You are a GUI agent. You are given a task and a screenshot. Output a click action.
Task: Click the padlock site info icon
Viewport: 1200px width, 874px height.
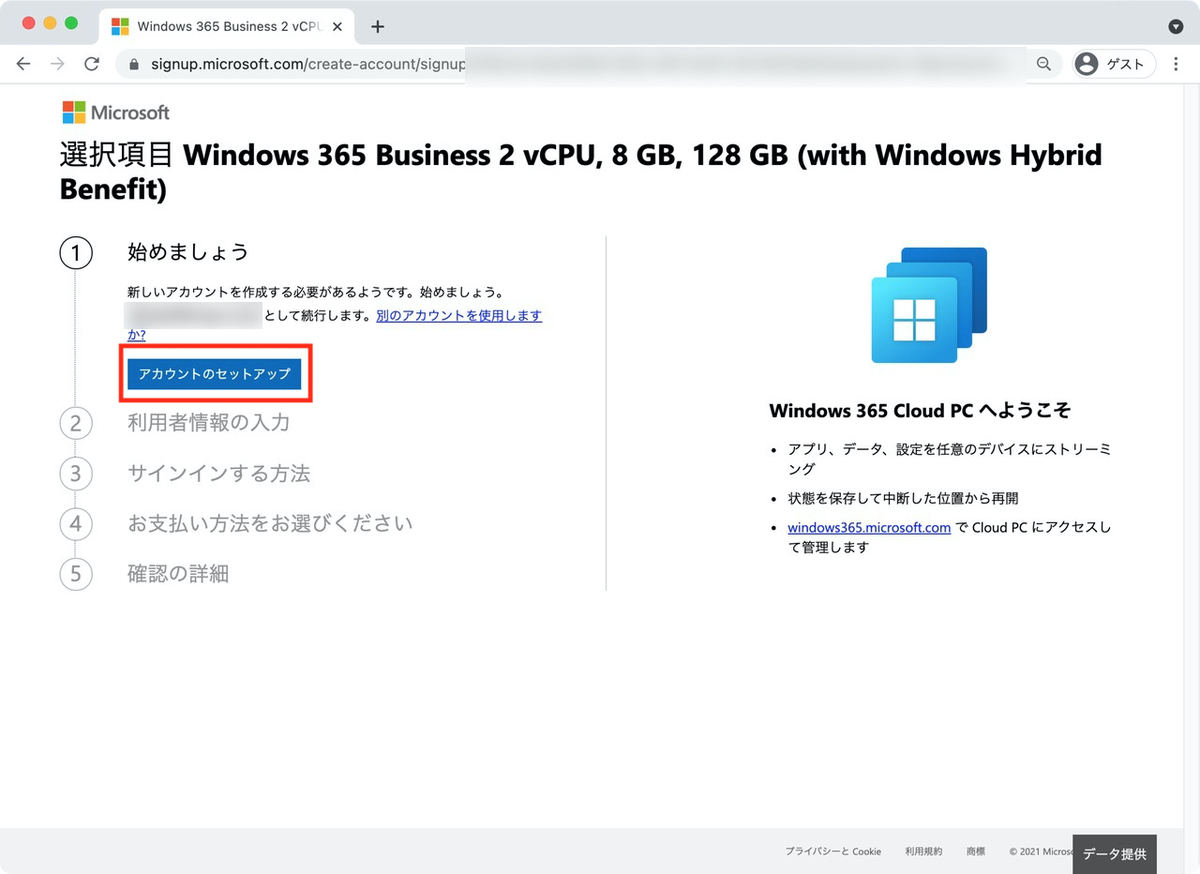pyautogui.click(x=134, y=64)
